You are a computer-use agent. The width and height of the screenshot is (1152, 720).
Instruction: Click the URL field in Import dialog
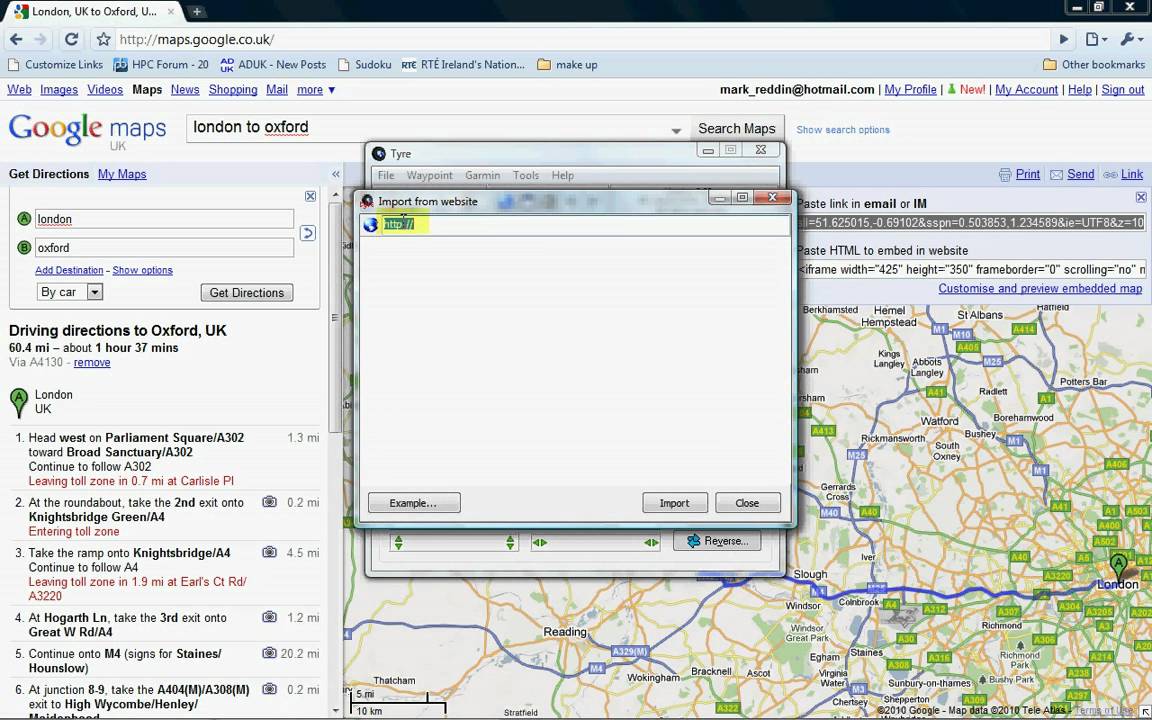pyautogui.click(x=585, y=225)
